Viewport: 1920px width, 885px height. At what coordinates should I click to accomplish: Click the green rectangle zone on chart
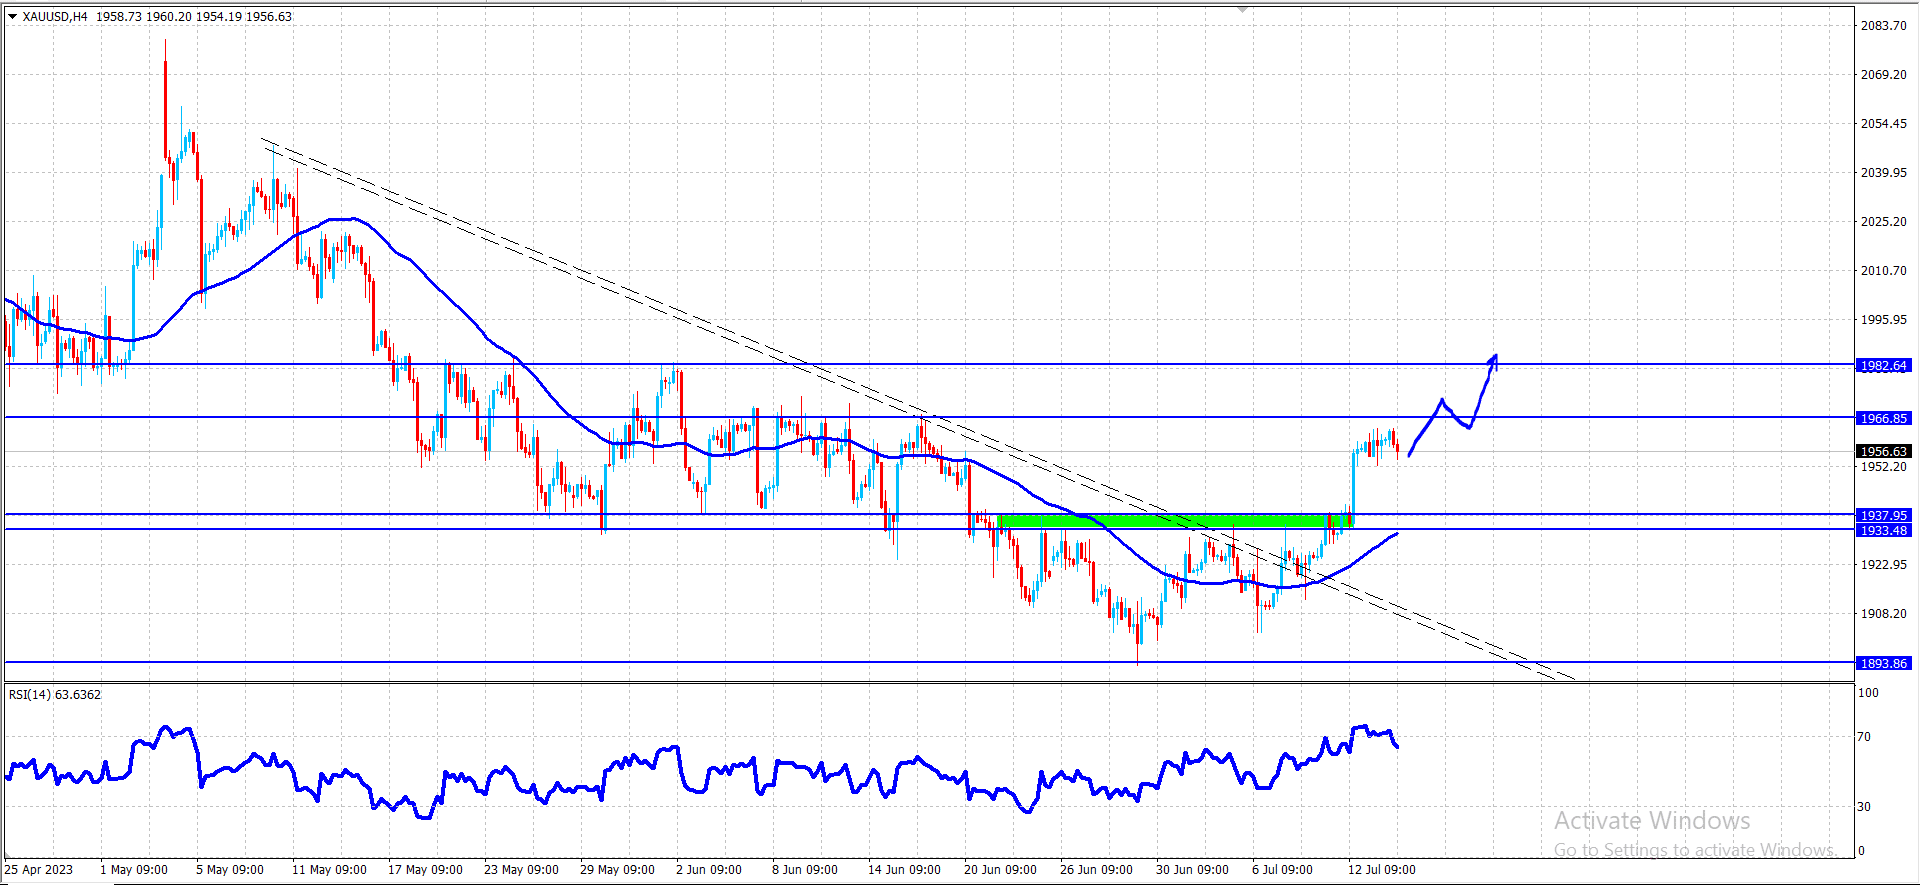click(1175, 521)
